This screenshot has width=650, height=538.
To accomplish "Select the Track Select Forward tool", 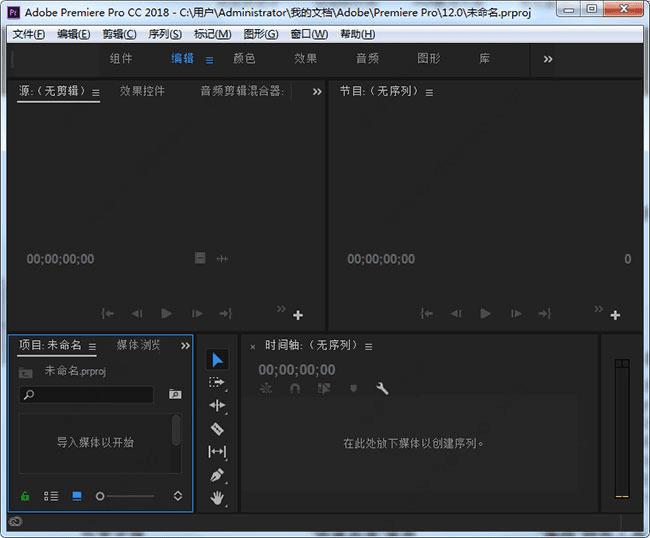I will tap(218, 382).
